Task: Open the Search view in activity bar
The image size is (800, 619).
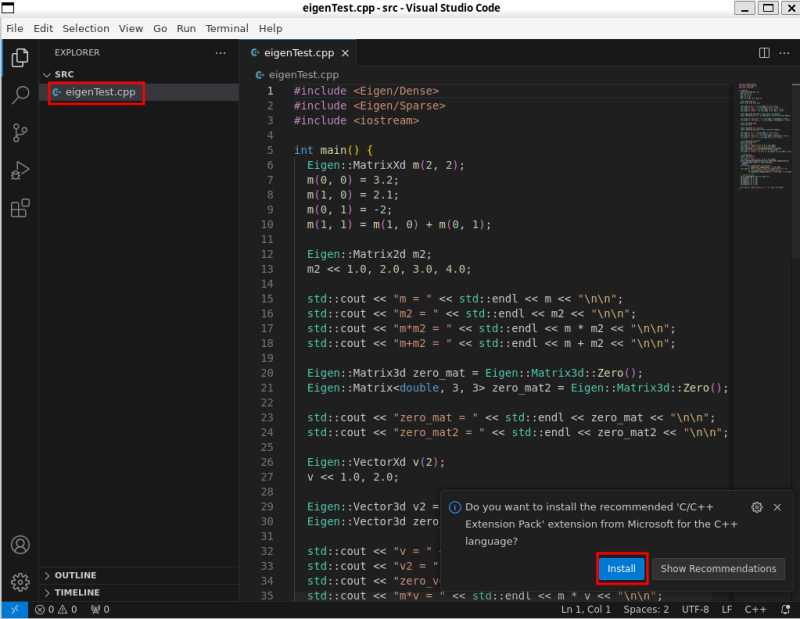Action: coord(20,95)
